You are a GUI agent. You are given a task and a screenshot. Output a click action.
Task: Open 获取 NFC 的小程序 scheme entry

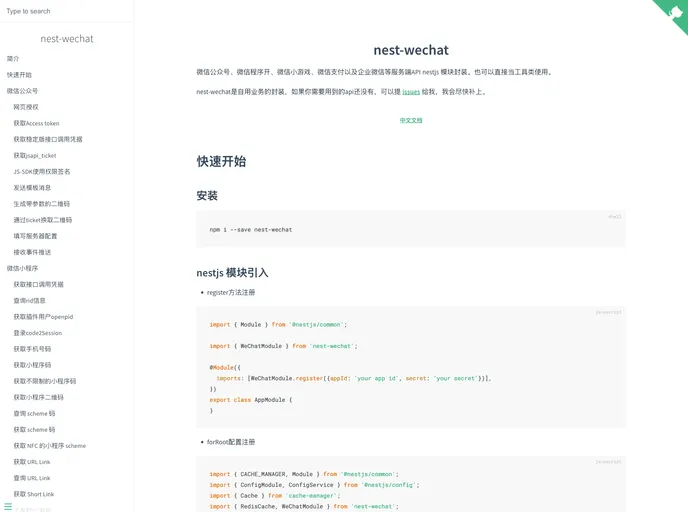click(50, 446)
